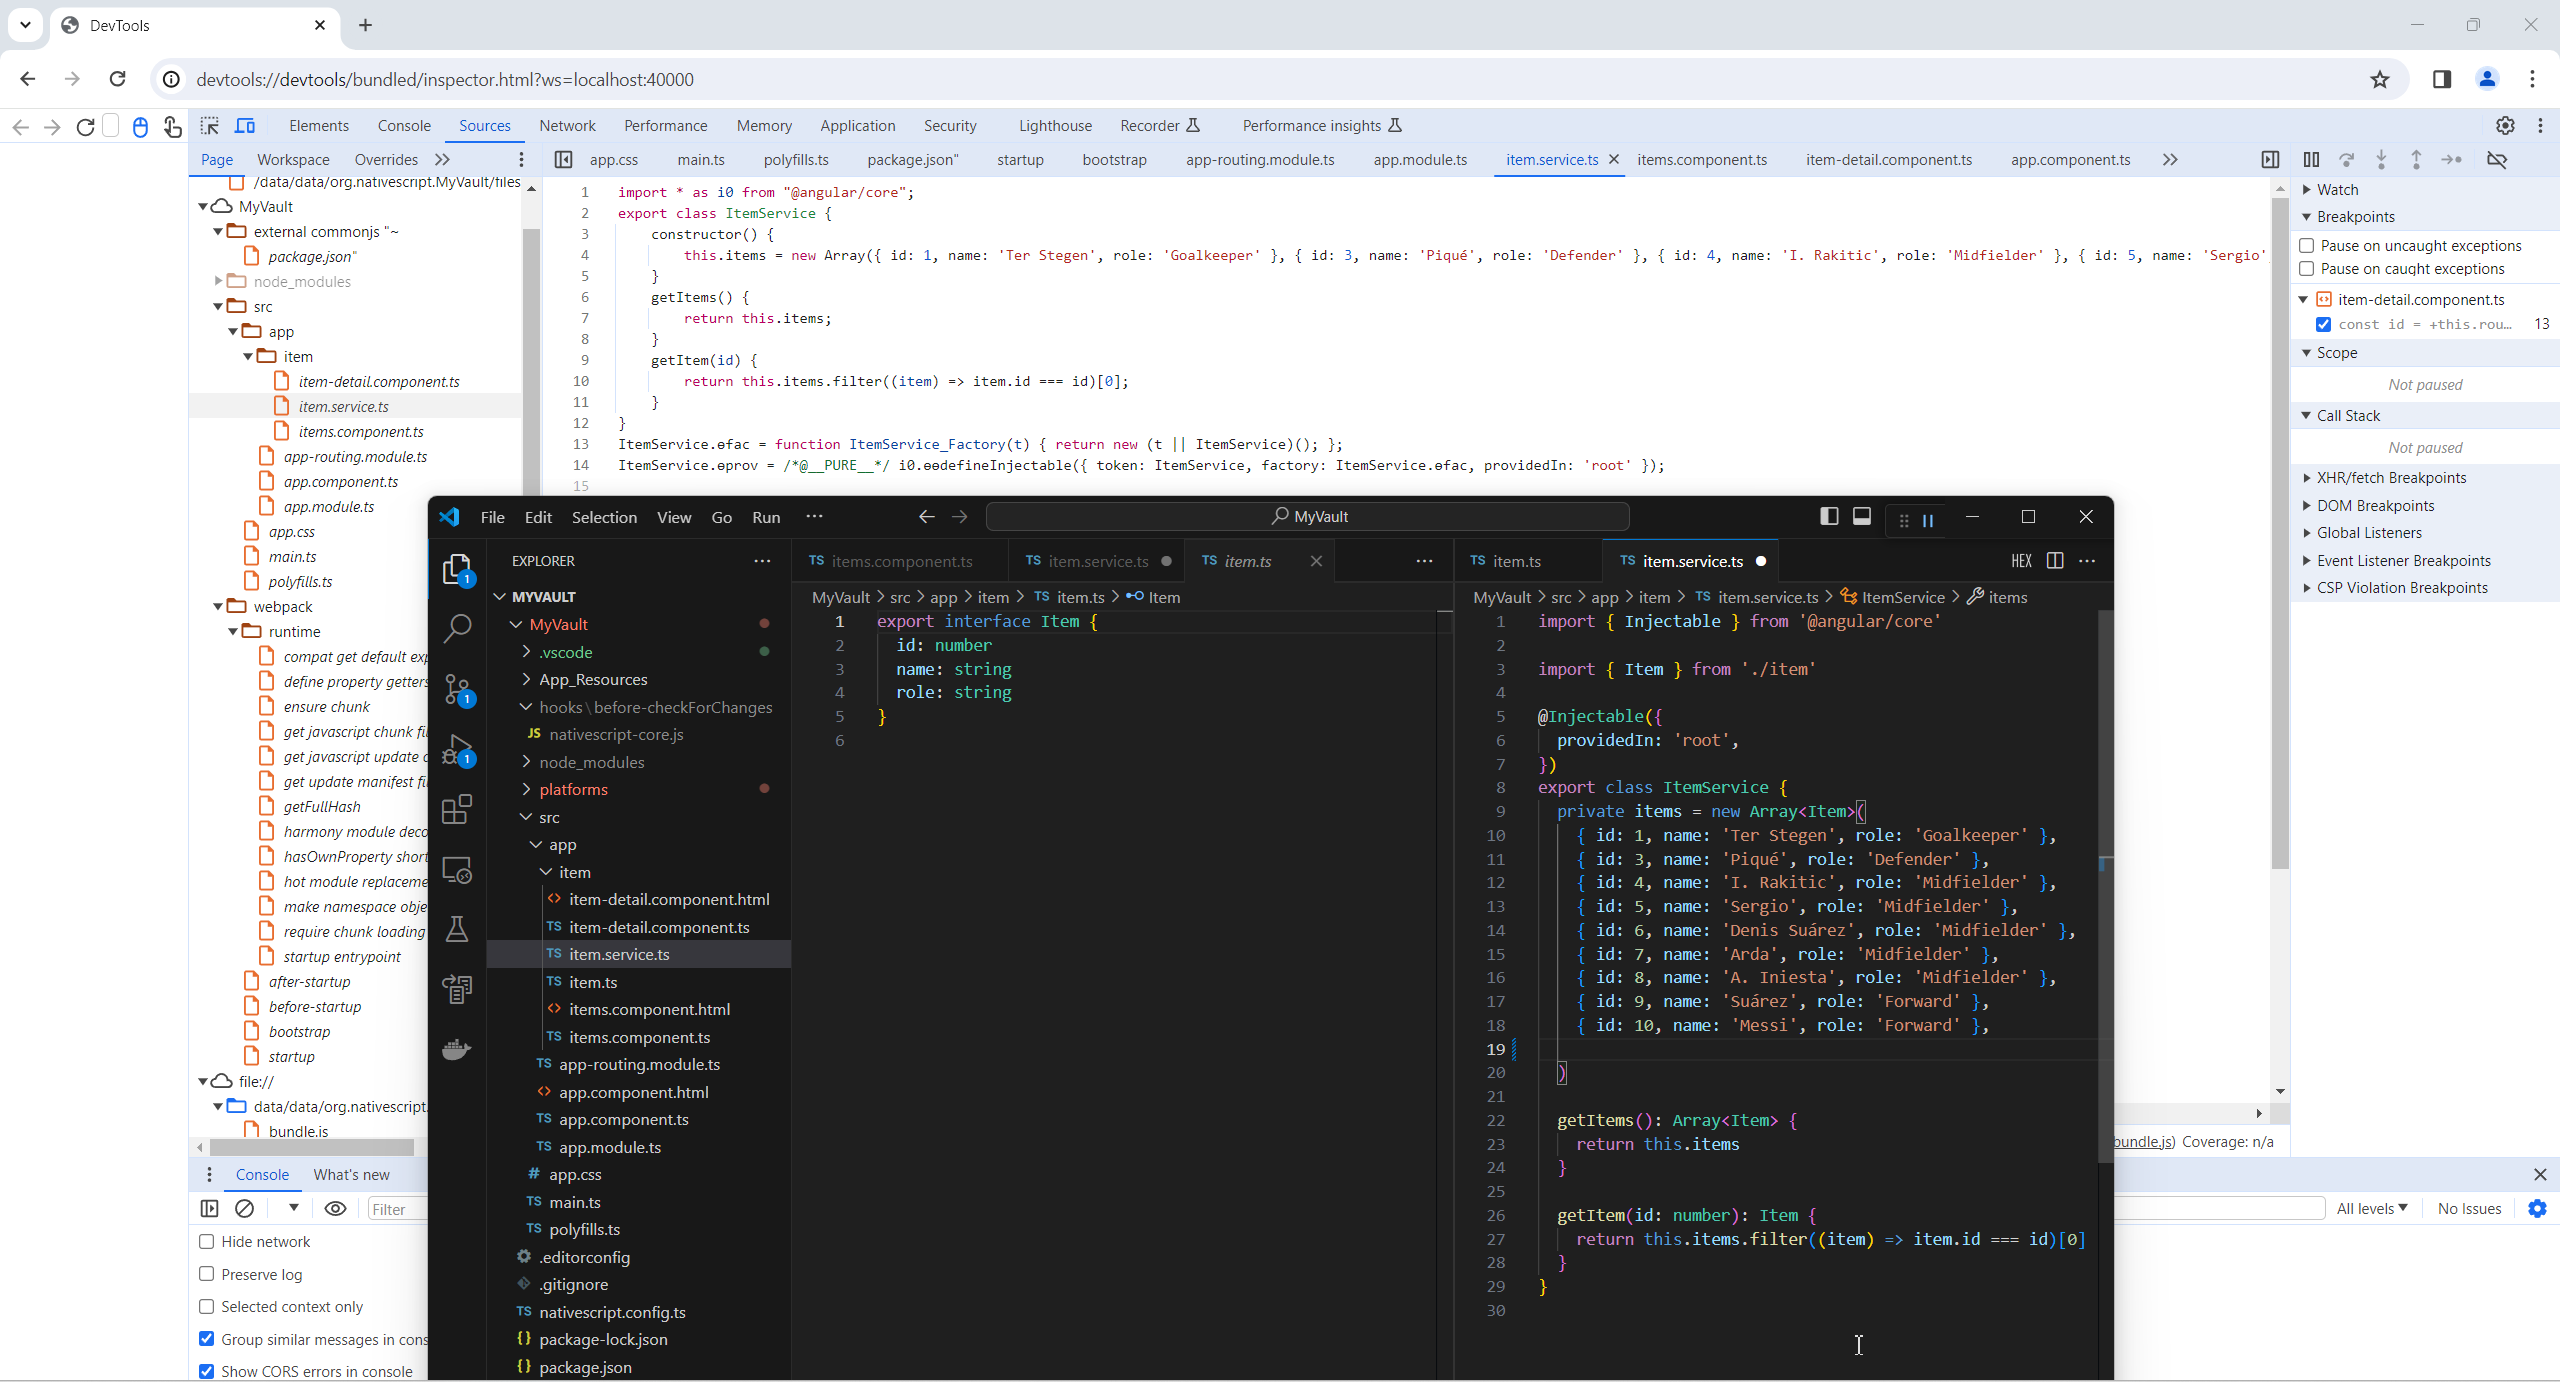This screenshot has height=1382, width=2560.
Task: Open items.component.ts tab in DevTools
Action: pyautogui.click(x=1702, y=160)
